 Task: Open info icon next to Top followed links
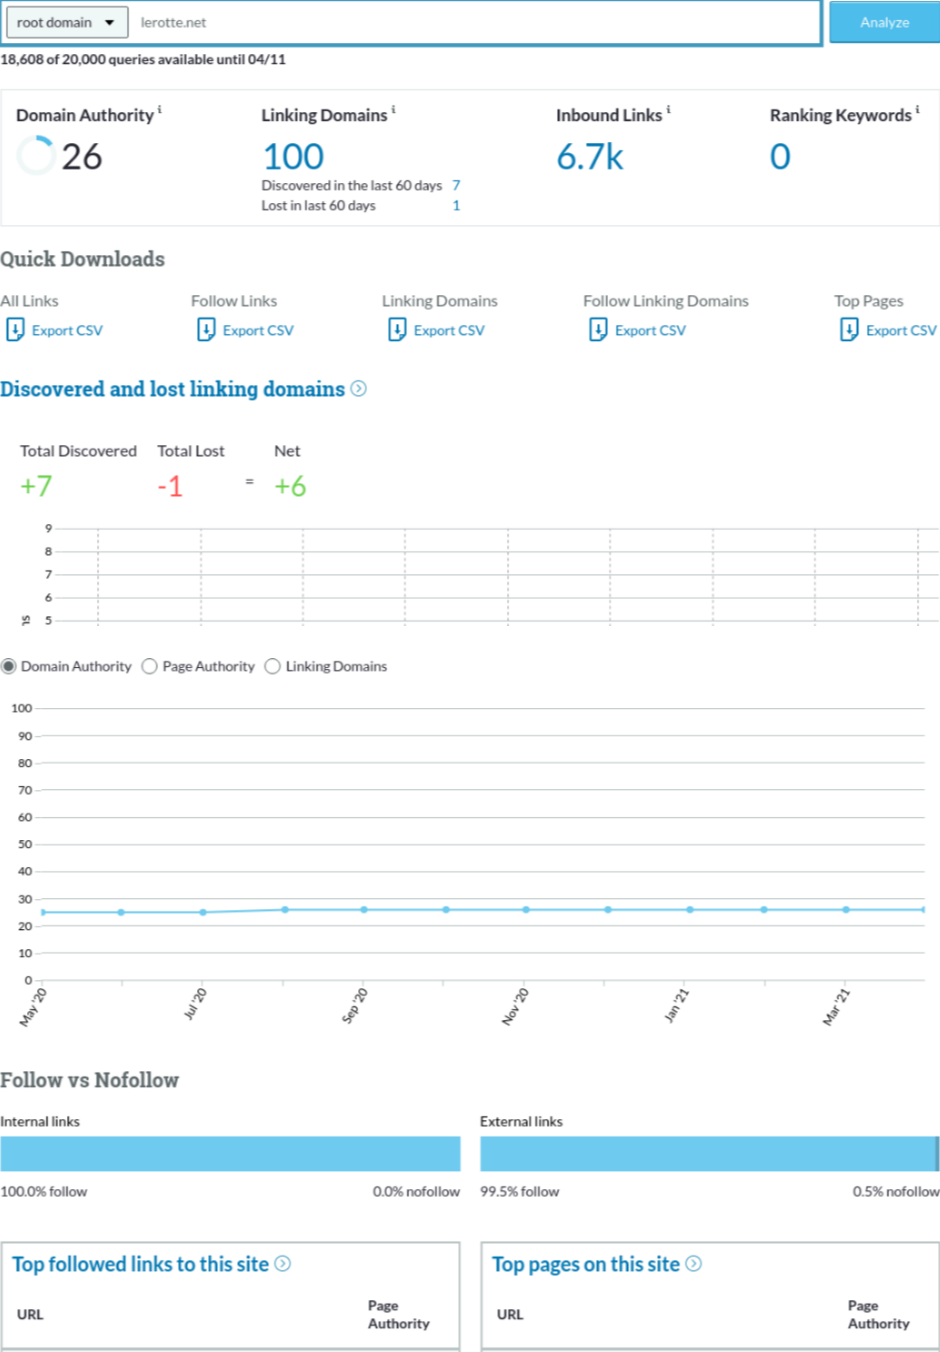(x=283, y=1264)
